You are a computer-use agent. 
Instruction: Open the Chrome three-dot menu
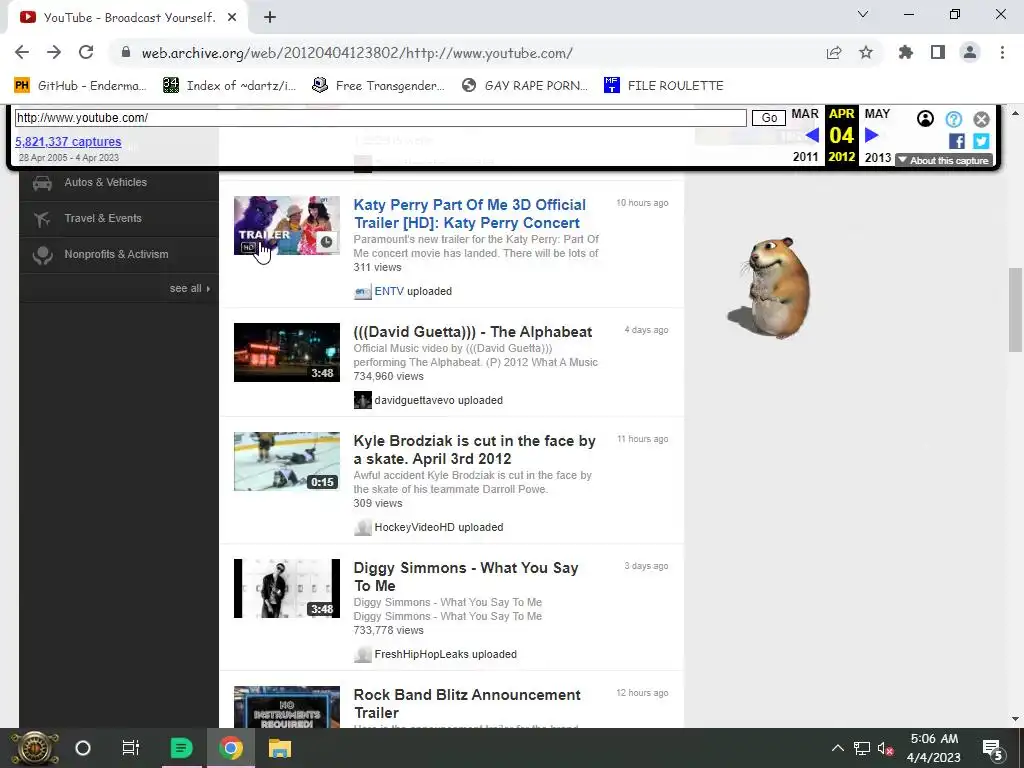(1002, 53)
